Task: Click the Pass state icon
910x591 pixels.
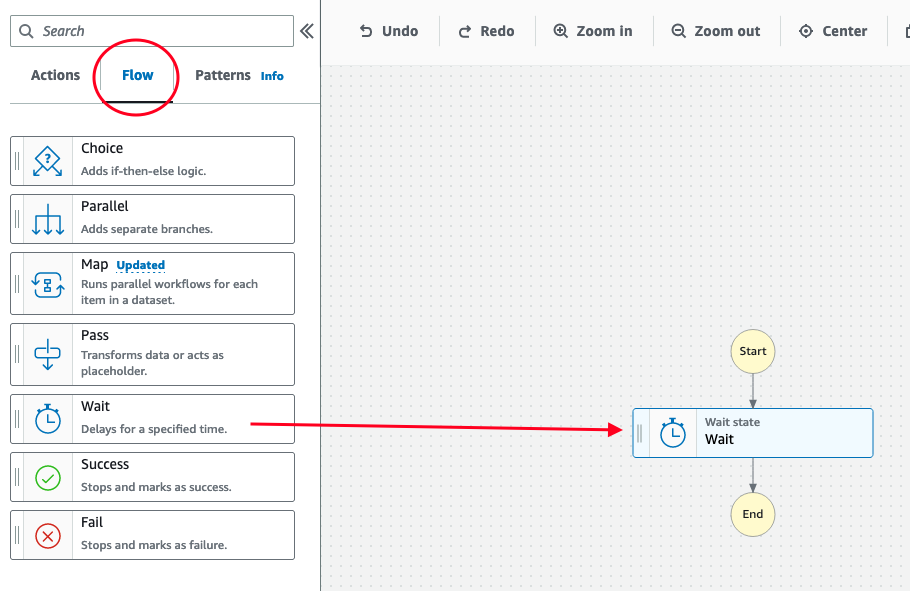Action: (x=47, y=353)
